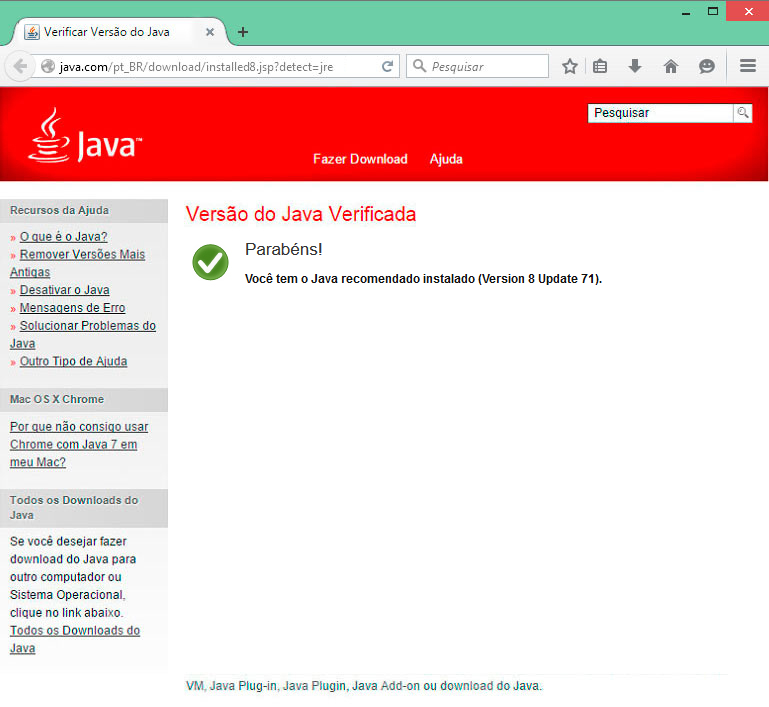Open 'Solucionar Problemas do Java' link

[83, 335]
